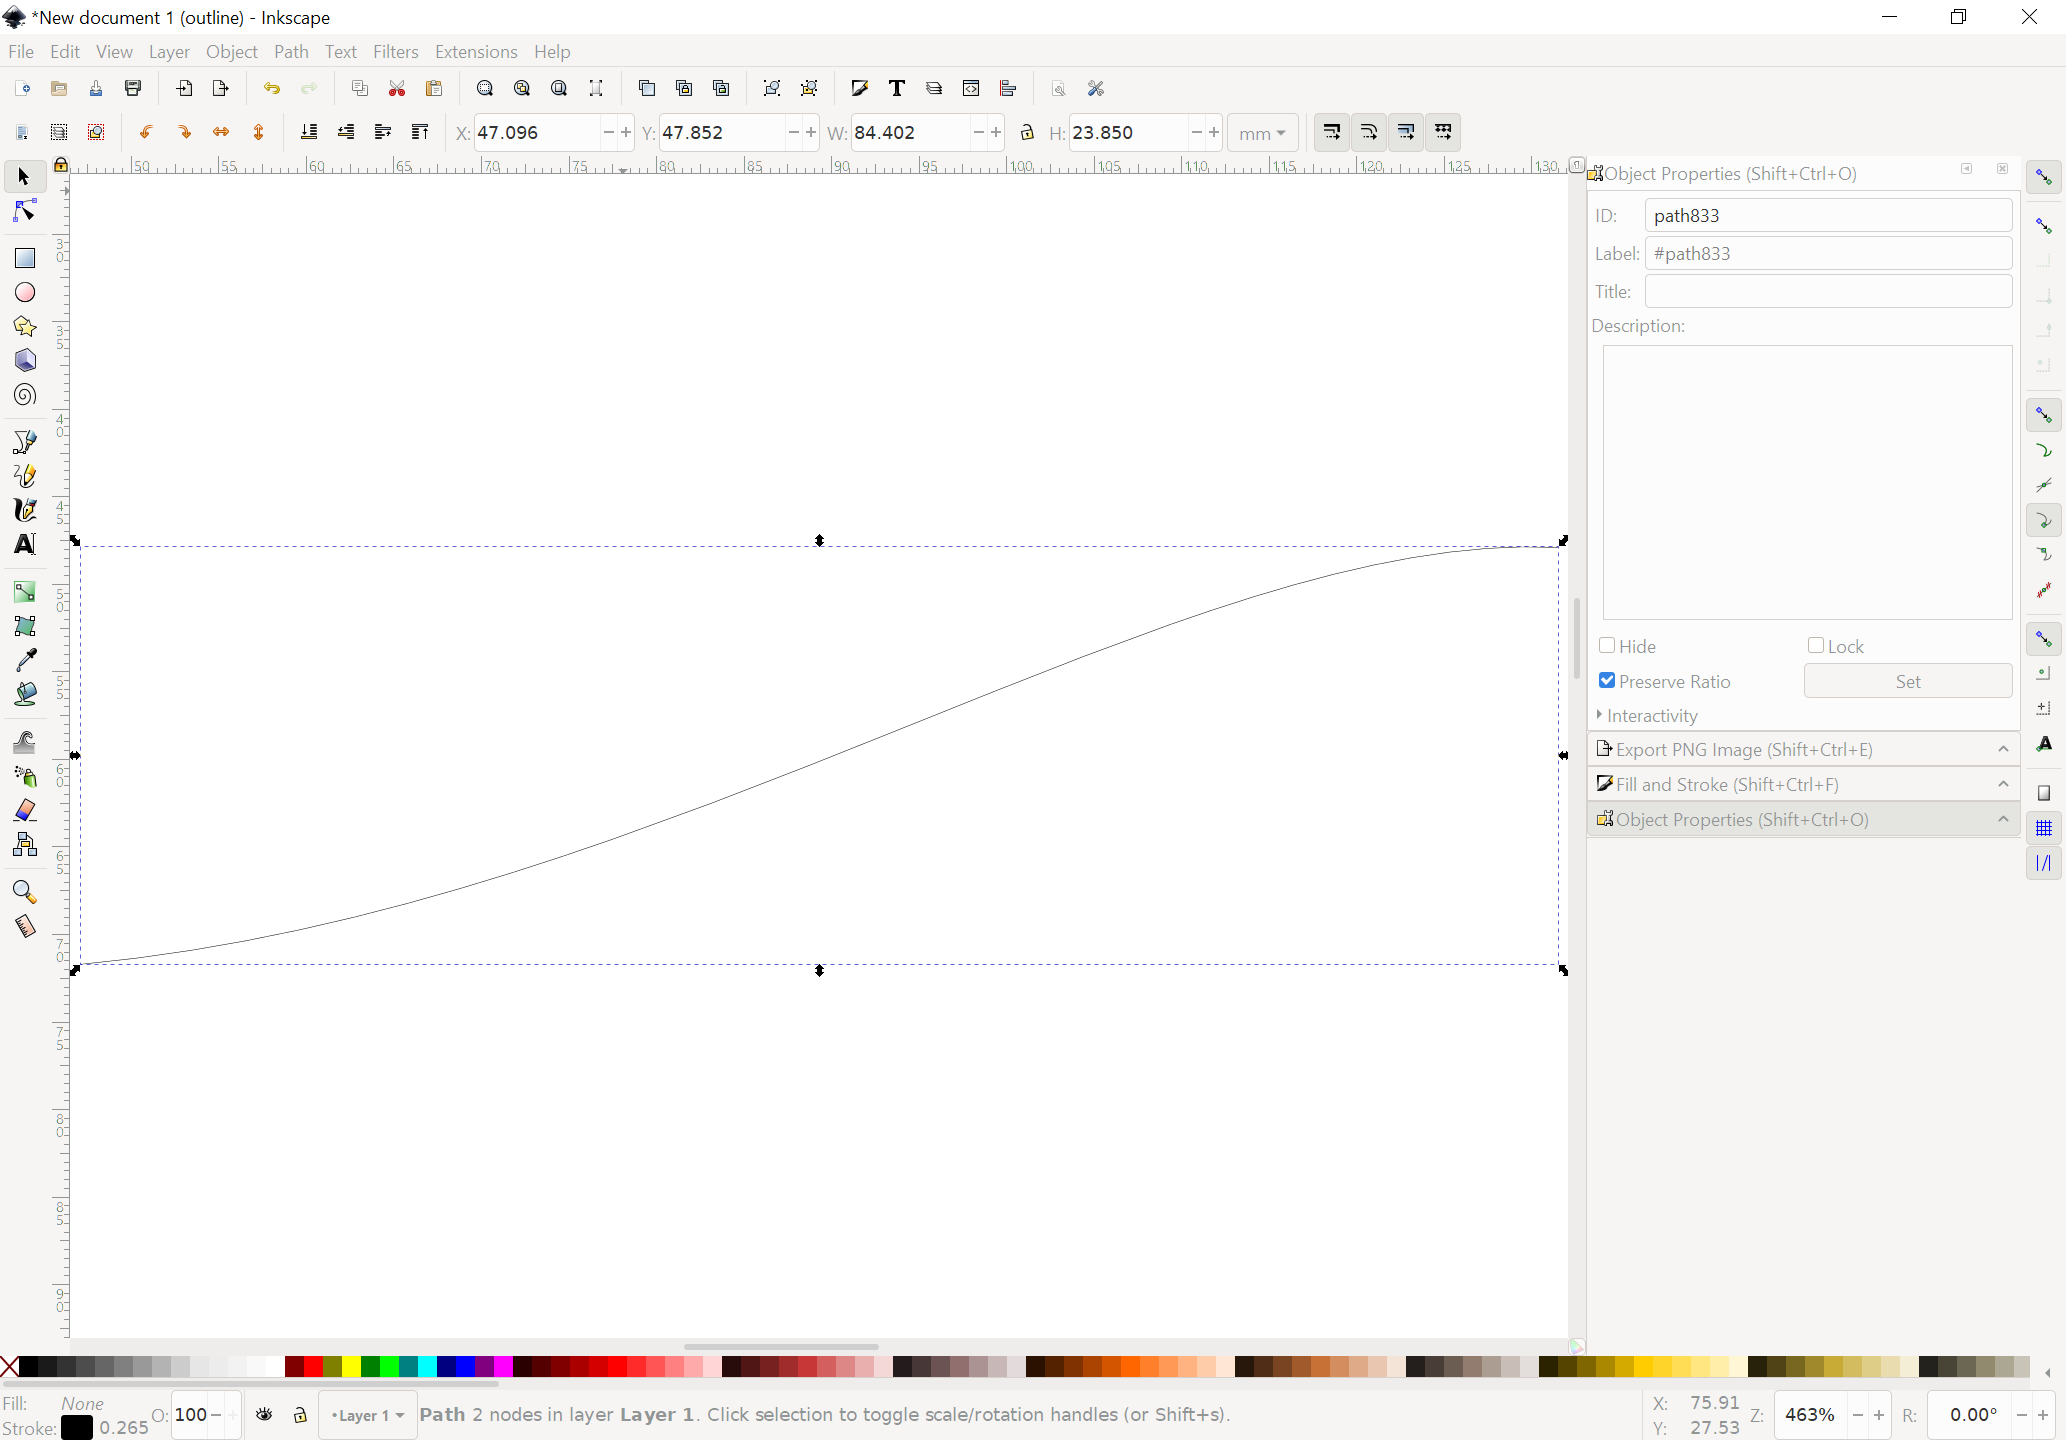2066x1440 pixels.
Task: Toggle layer lock in status bar
Action: point(300,1415)
